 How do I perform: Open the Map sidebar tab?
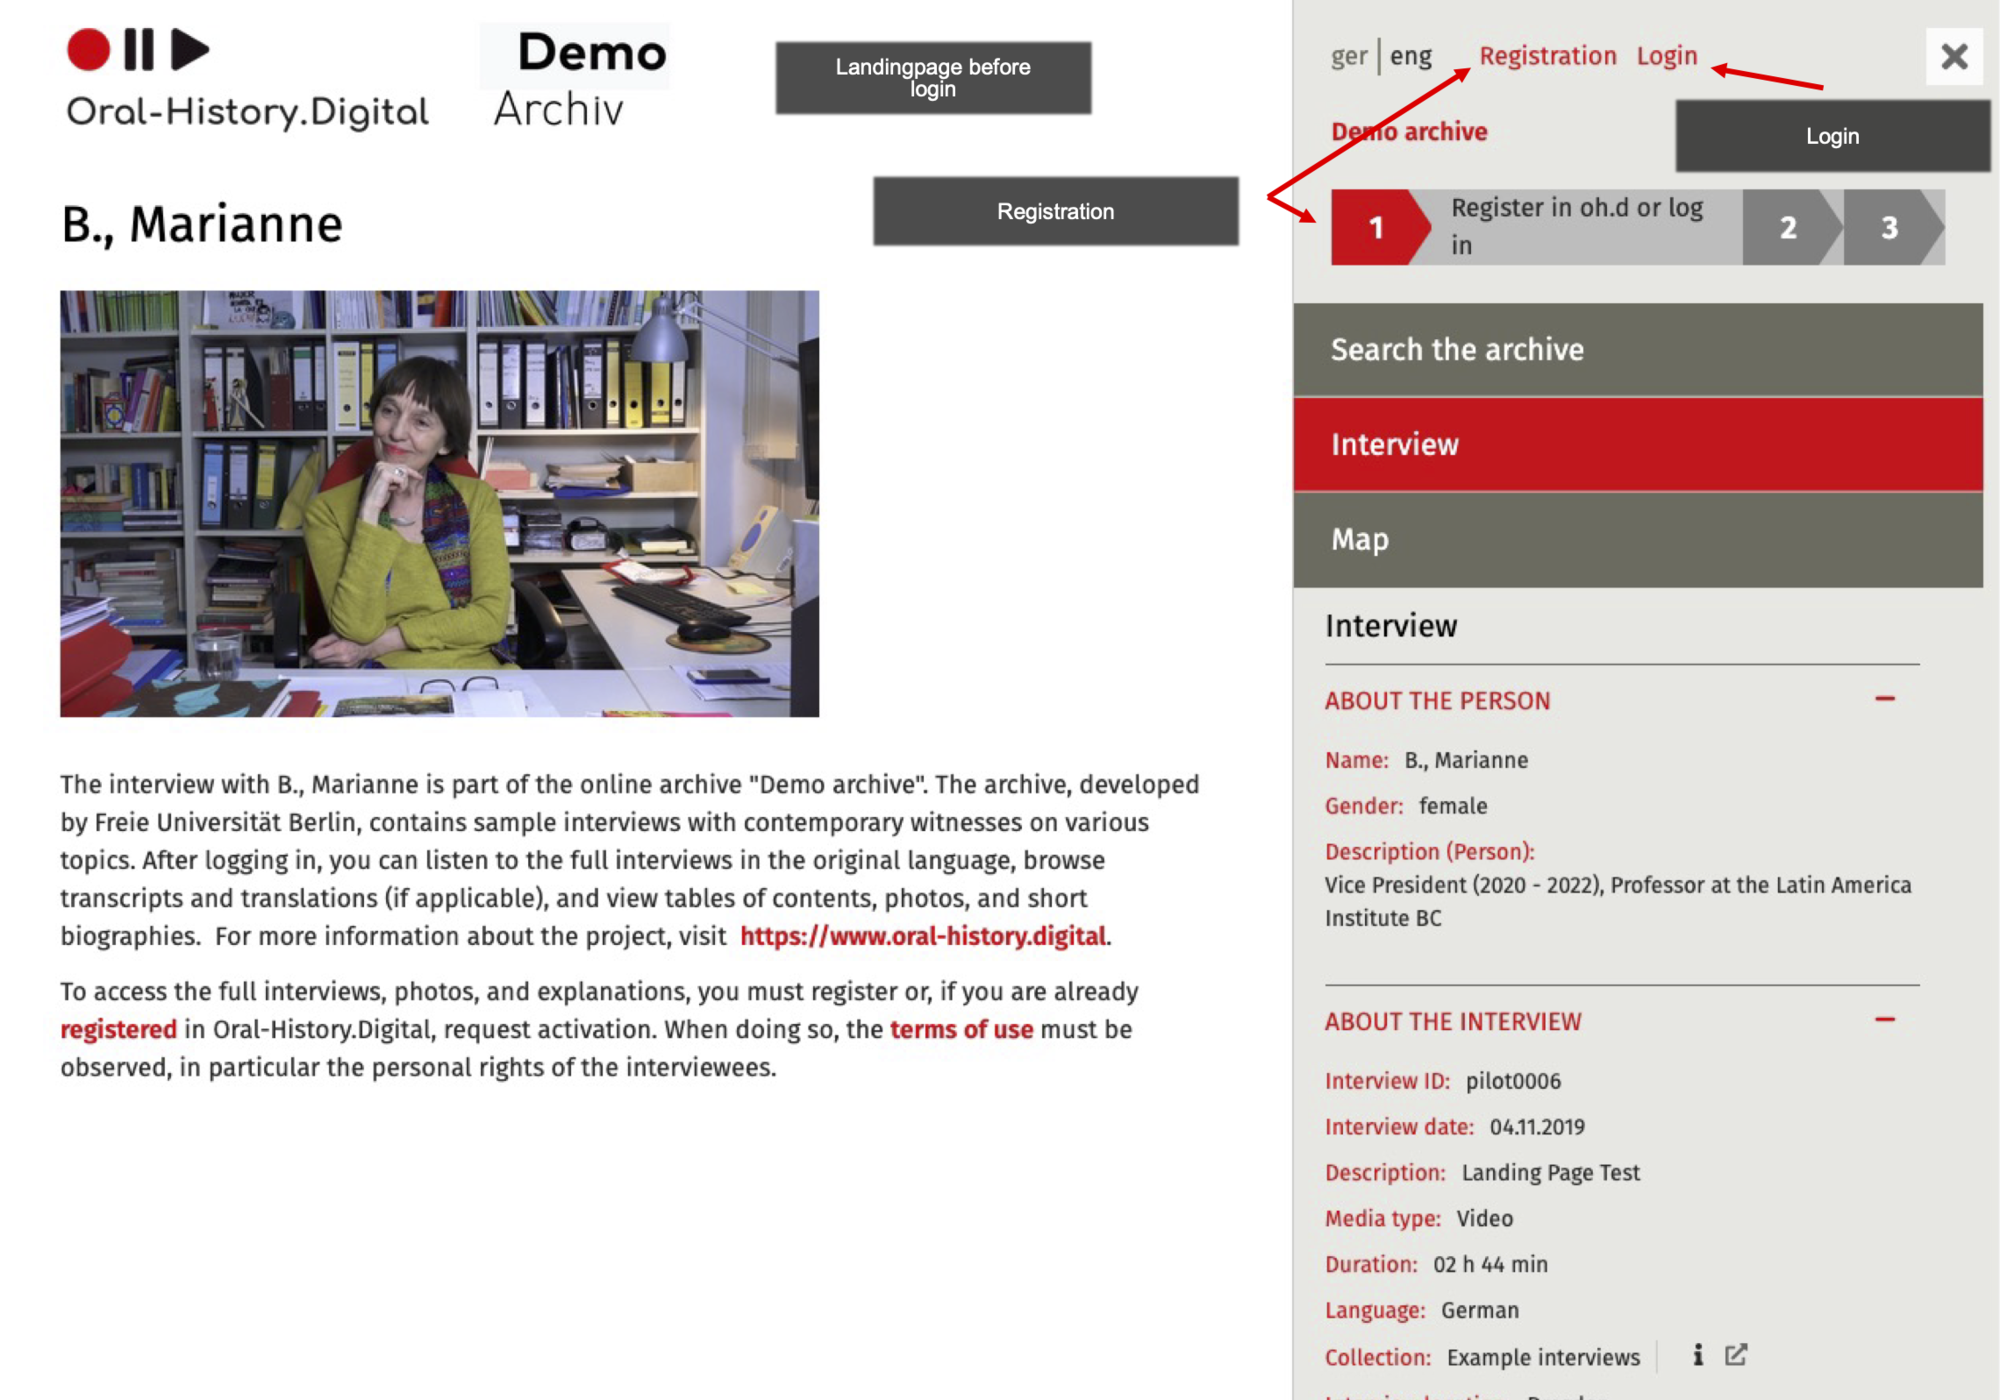[1637, 539]
